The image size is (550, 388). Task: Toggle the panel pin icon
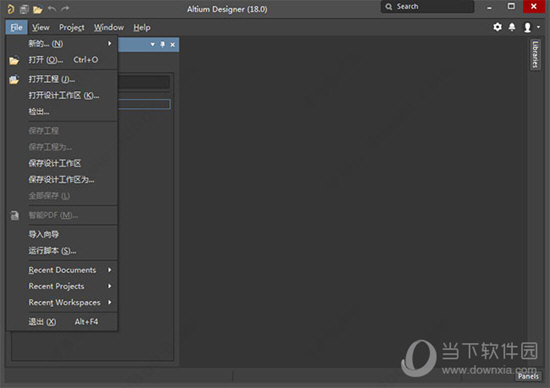point(162,45)
